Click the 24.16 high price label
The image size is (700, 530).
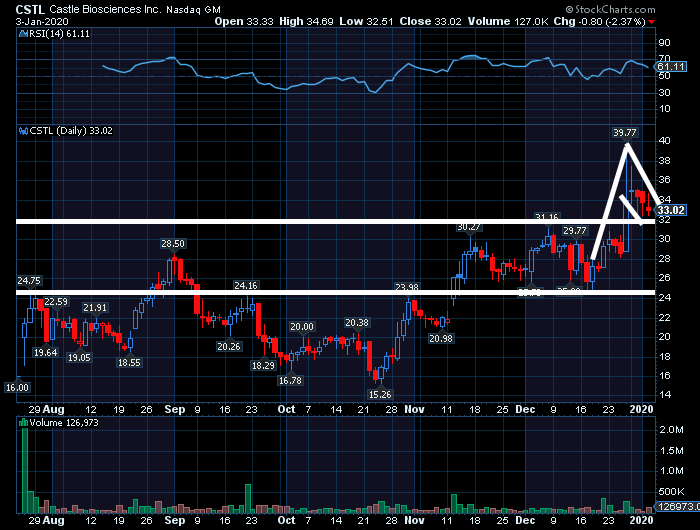(246, 285)
